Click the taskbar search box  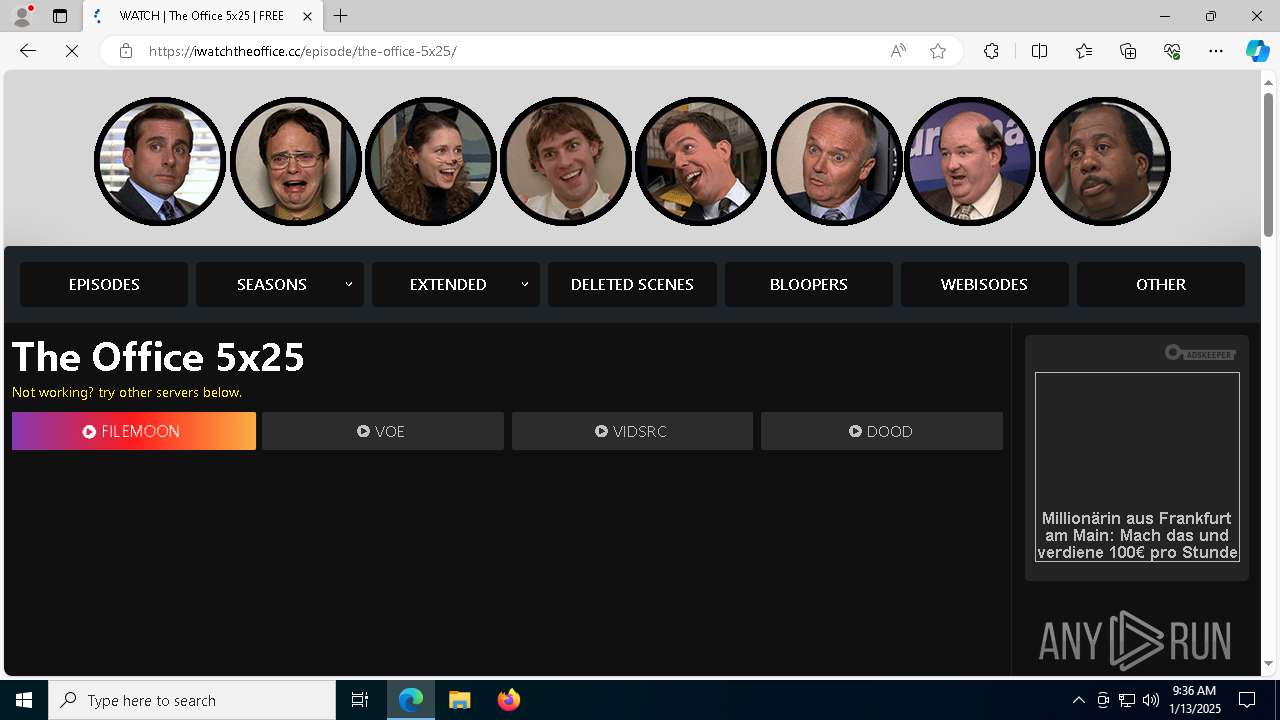[x=192, y=700]
